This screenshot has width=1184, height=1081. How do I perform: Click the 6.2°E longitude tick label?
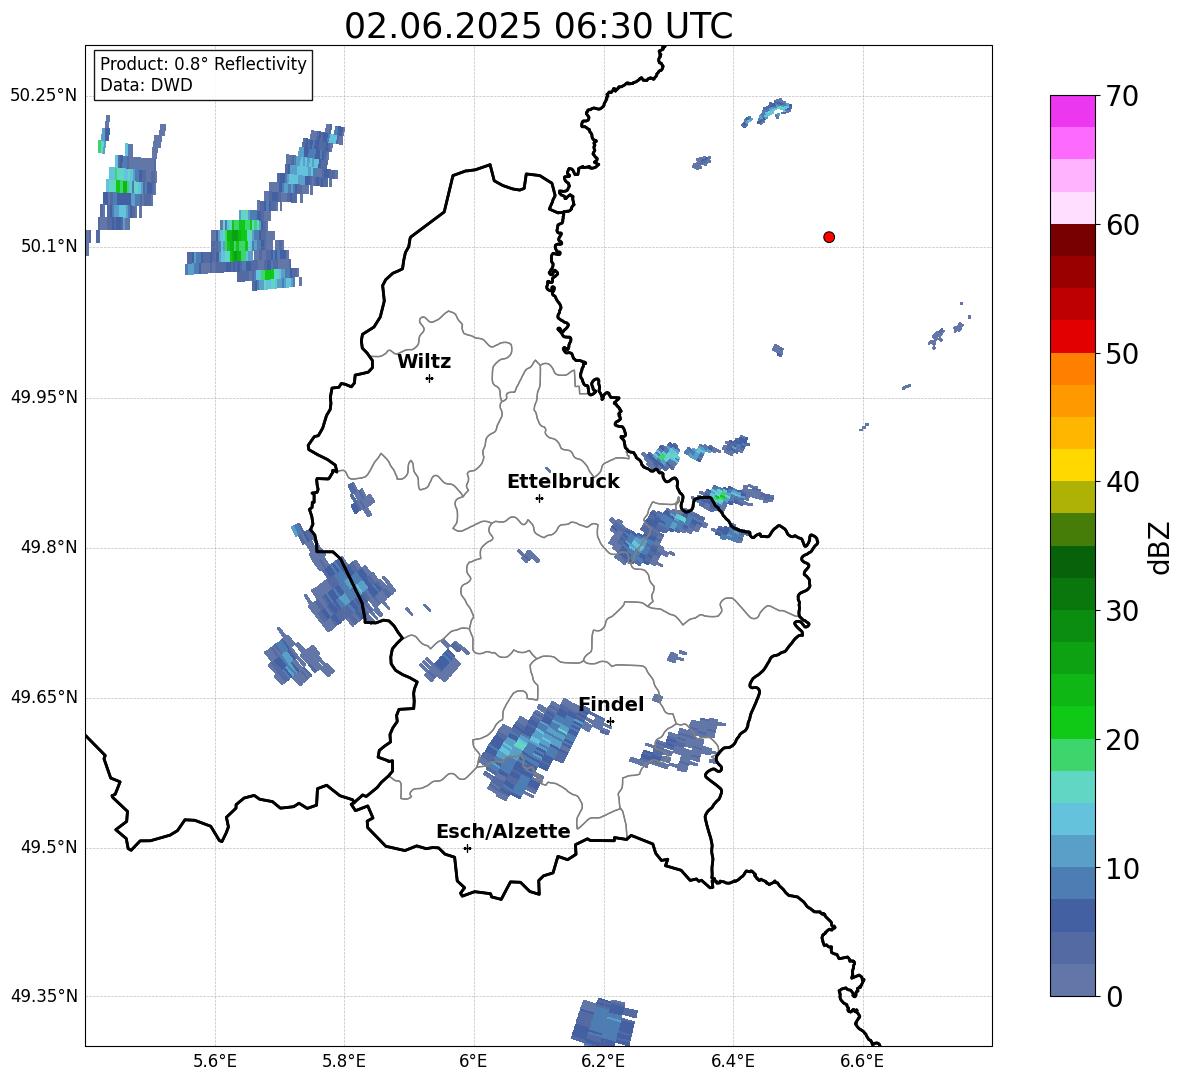pos(603,1061)
